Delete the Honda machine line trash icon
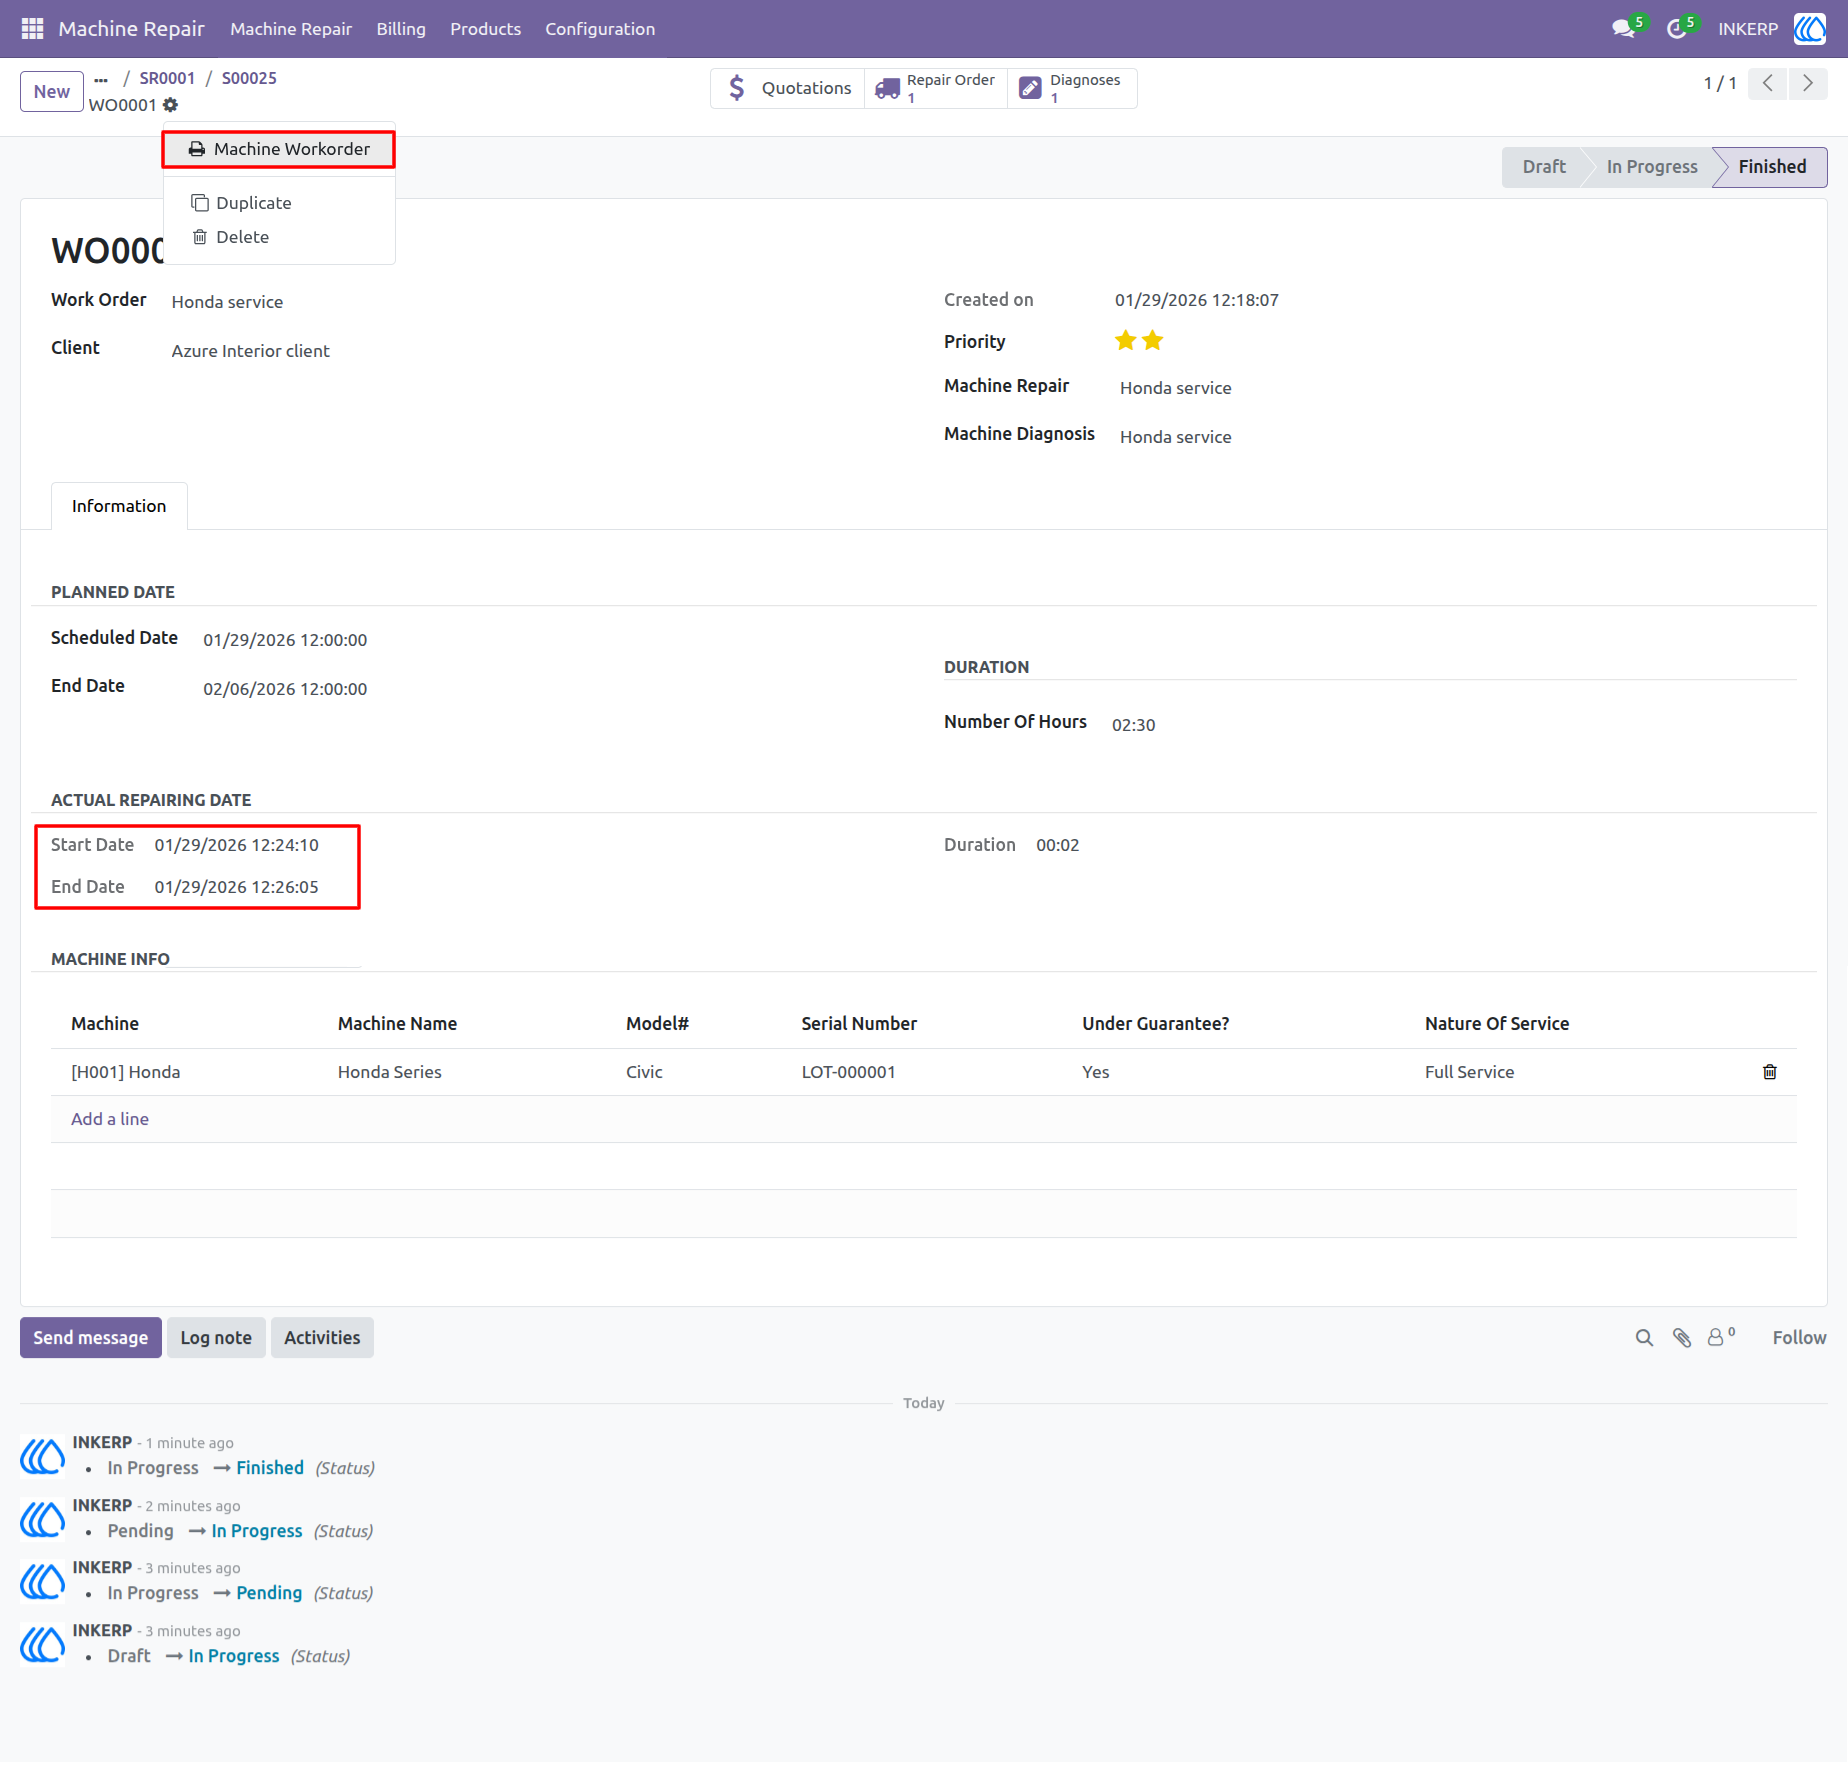Viewport: 1848px width, 1765px height. pyautogui.click(x=1769, y=1072)
